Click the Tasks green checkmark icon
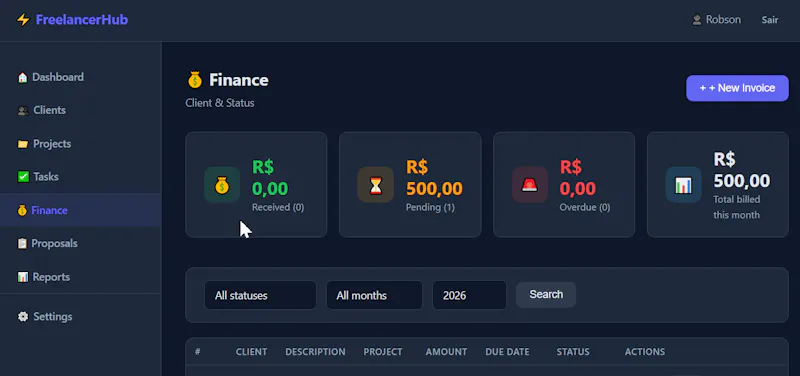This screenshot has width=800, height=376. point(23,177)
